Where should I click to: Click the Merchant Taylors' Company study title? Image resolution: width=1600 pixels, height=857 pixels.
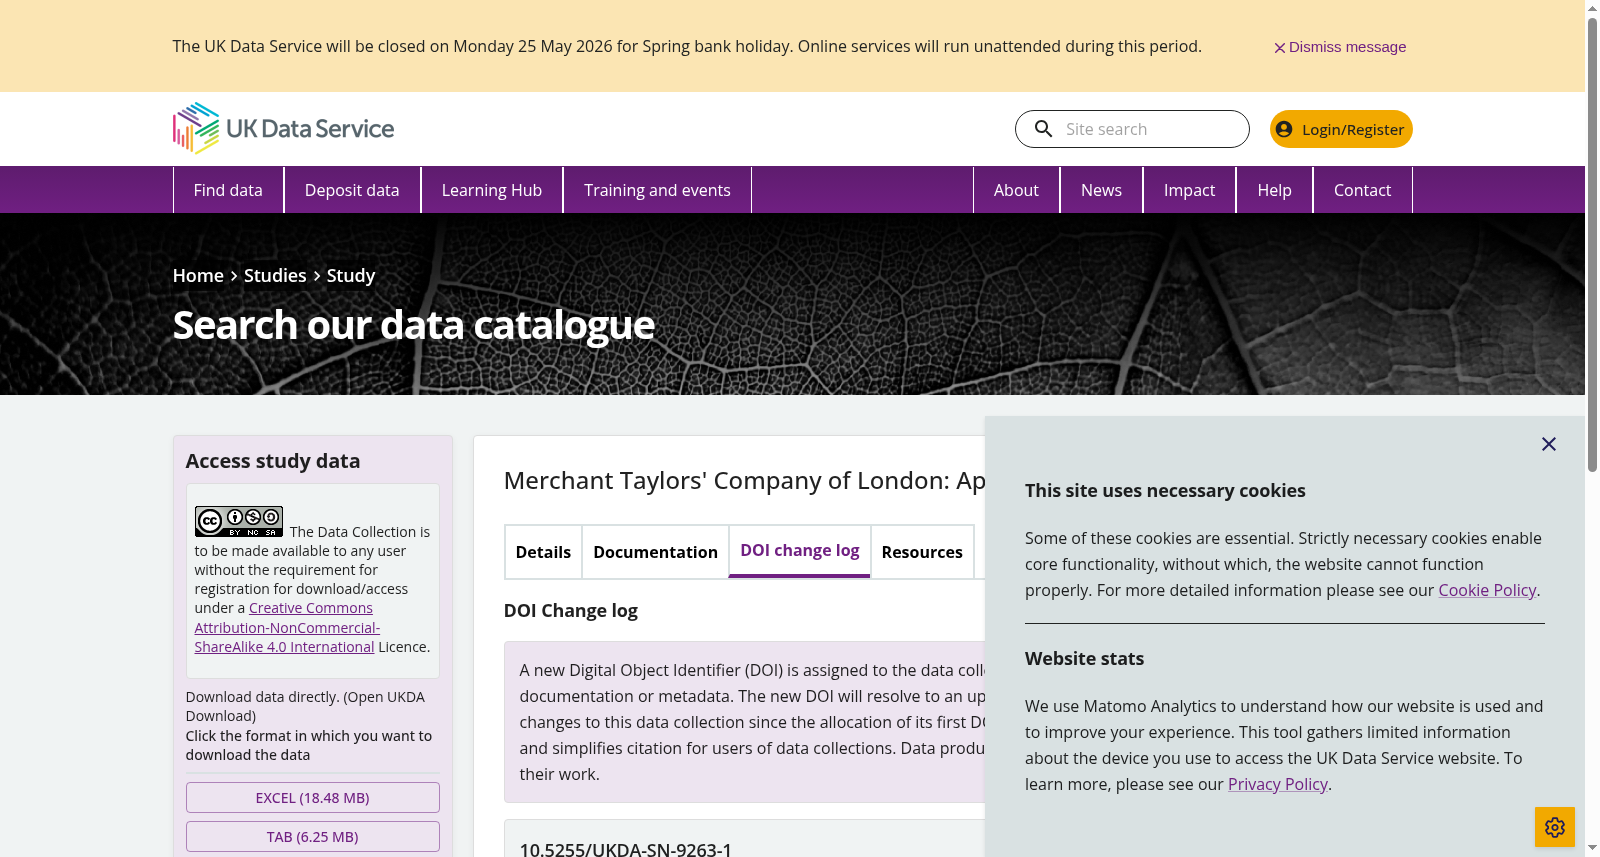(x=745, y=481)
